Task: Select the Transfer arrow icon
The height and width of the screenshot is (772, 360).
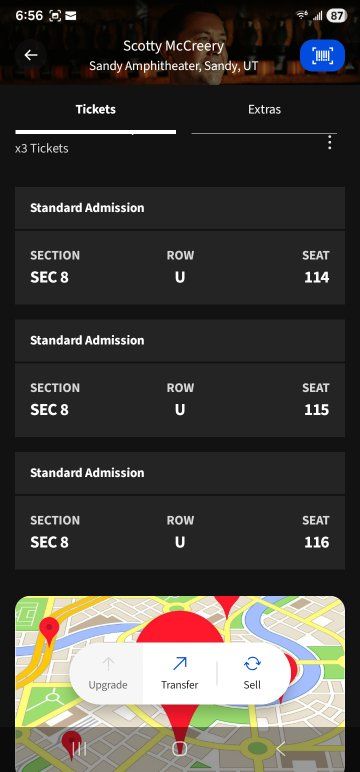Action: [180, 664]
